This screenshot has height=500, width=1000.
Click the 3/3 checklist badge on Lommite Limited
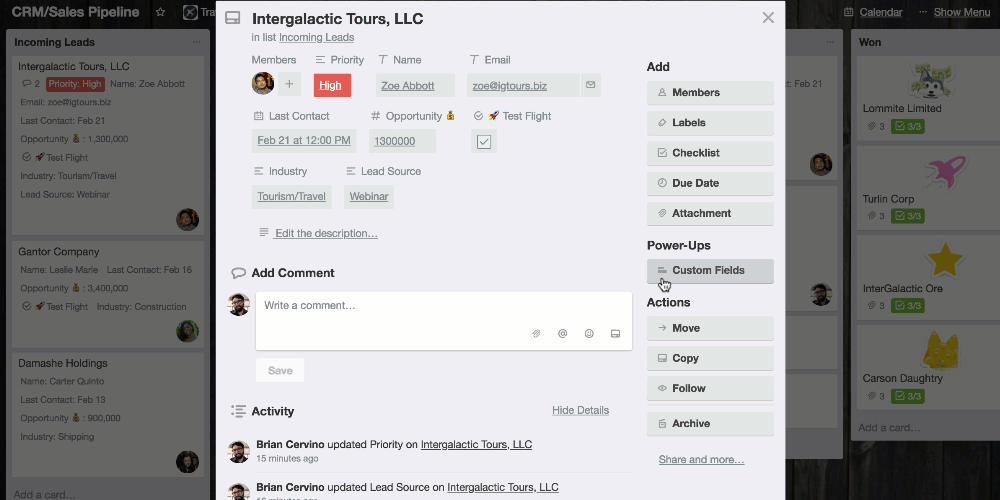point(908,126)
